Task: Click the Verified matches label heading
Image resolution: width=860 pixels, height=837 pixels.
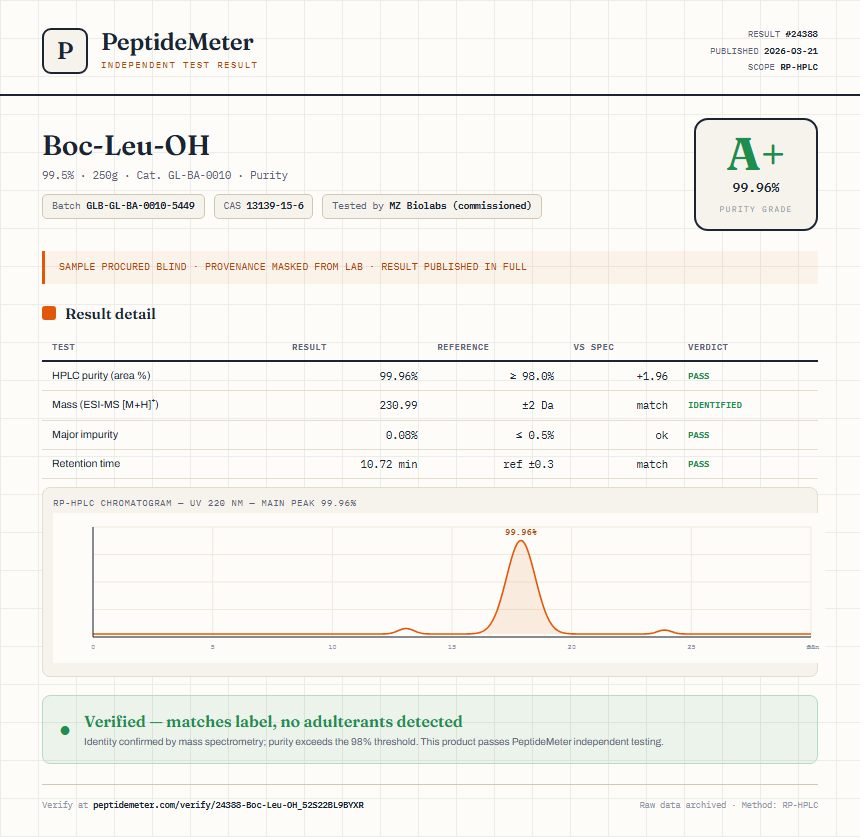Action: click(273, 721)
